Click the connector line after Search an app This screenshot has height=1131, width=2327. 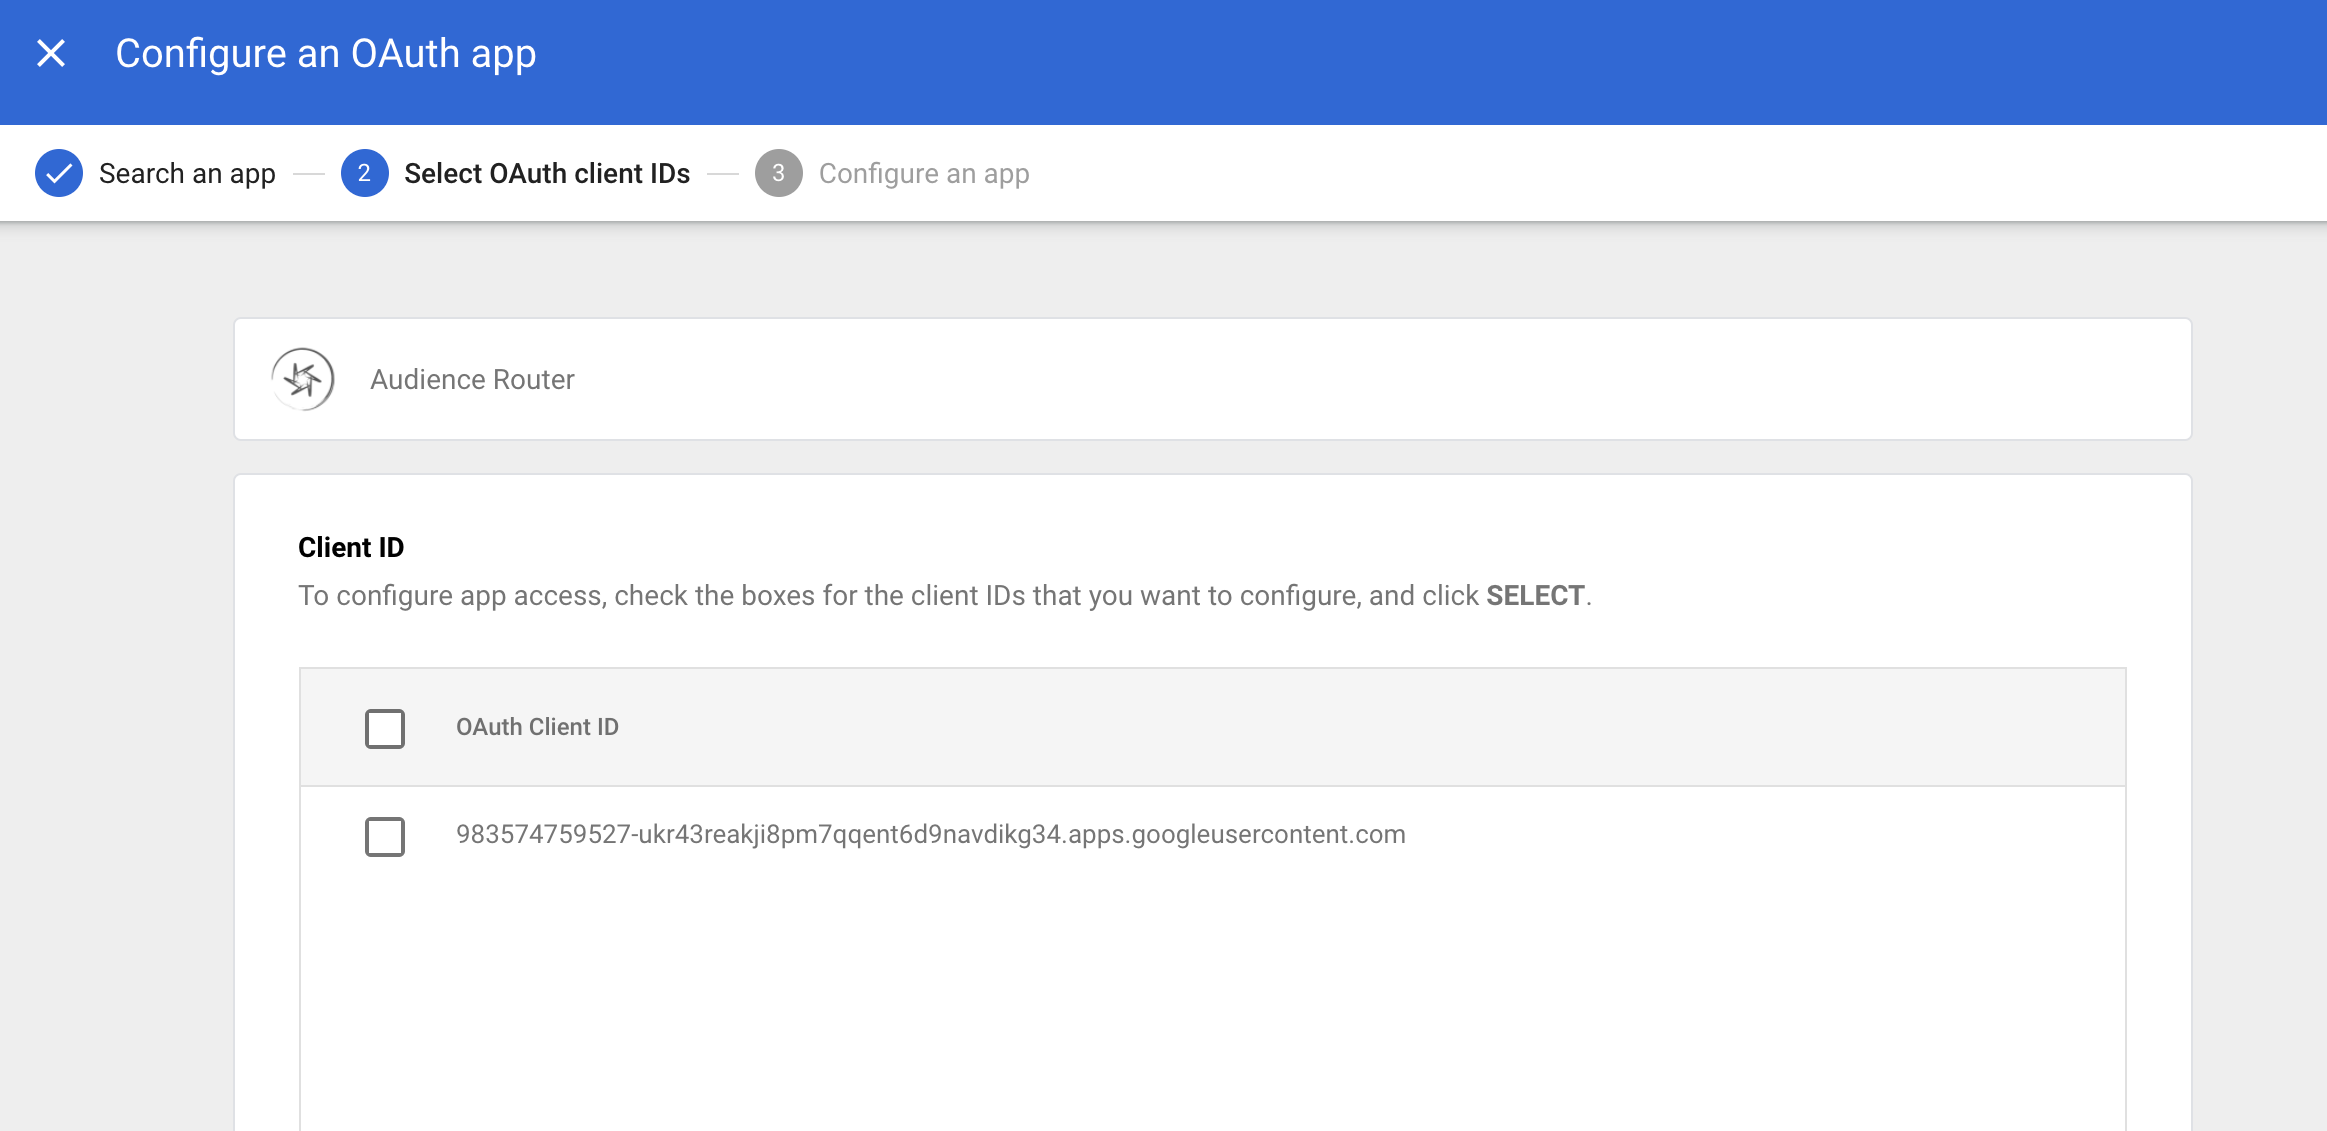[309, 174]
